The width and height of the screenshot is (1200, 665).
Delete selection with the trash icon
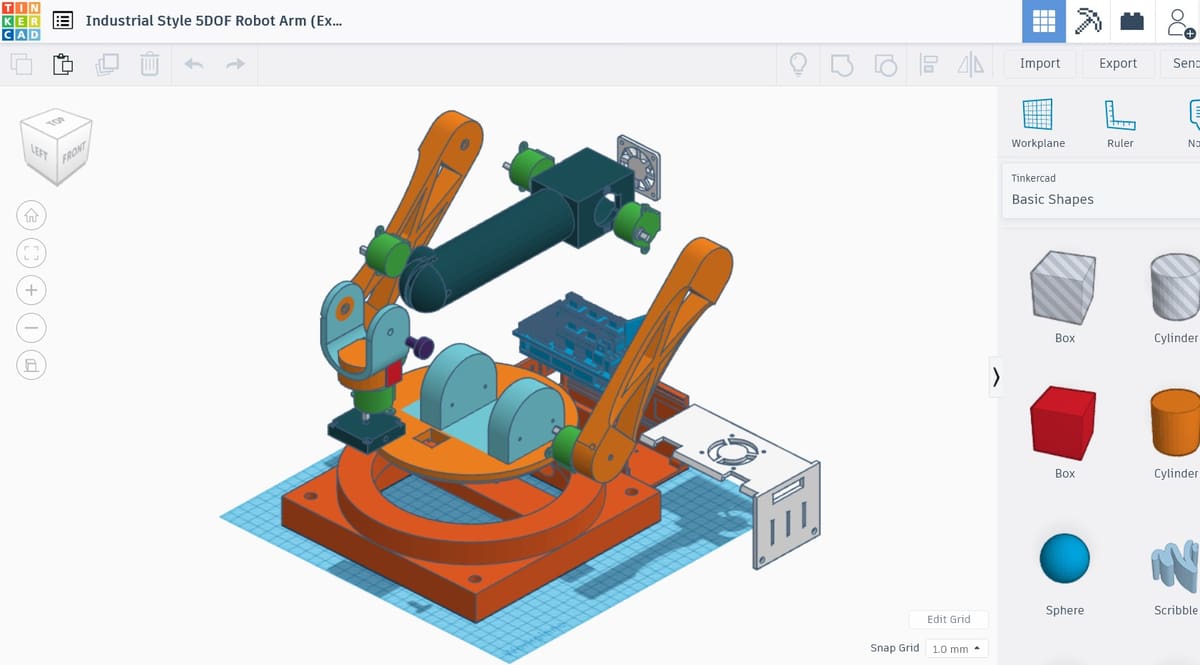[149, 65]
